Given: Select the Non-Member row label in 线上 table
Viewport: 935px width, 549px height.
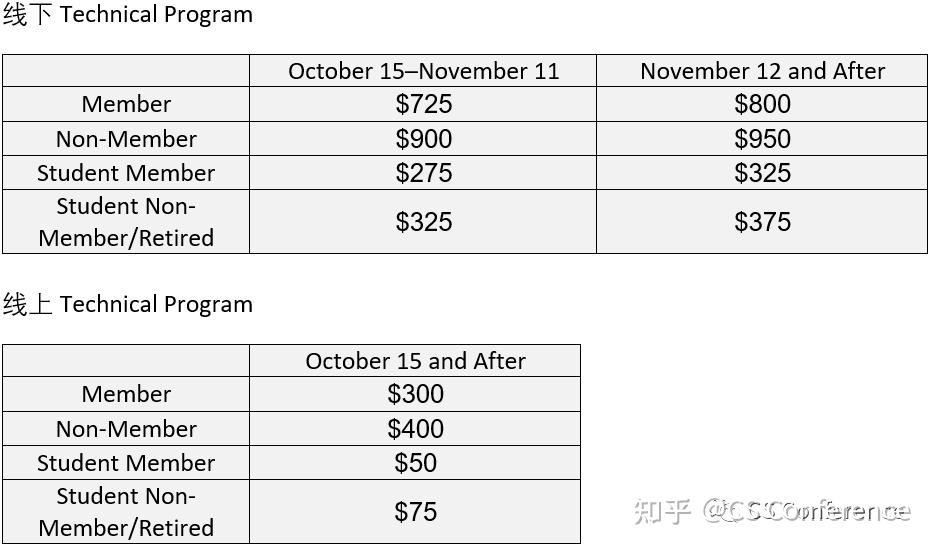Looking at the screenshot, I should (126, 429).
